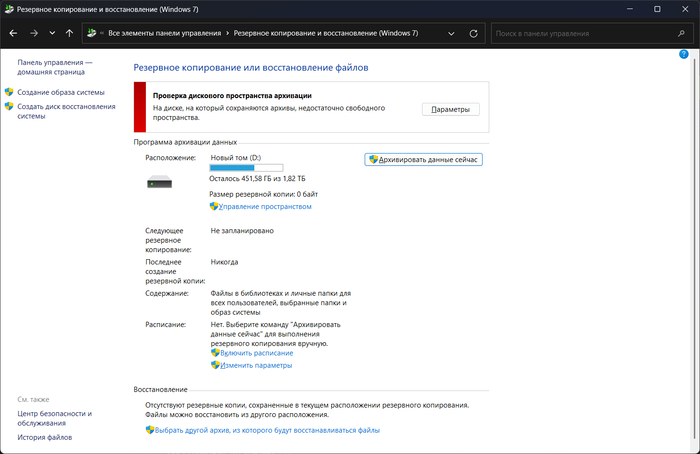Click shield icon next to 'Изменить параметры'
This screenshot has height=454, width=700.
(x=215, y=365)
